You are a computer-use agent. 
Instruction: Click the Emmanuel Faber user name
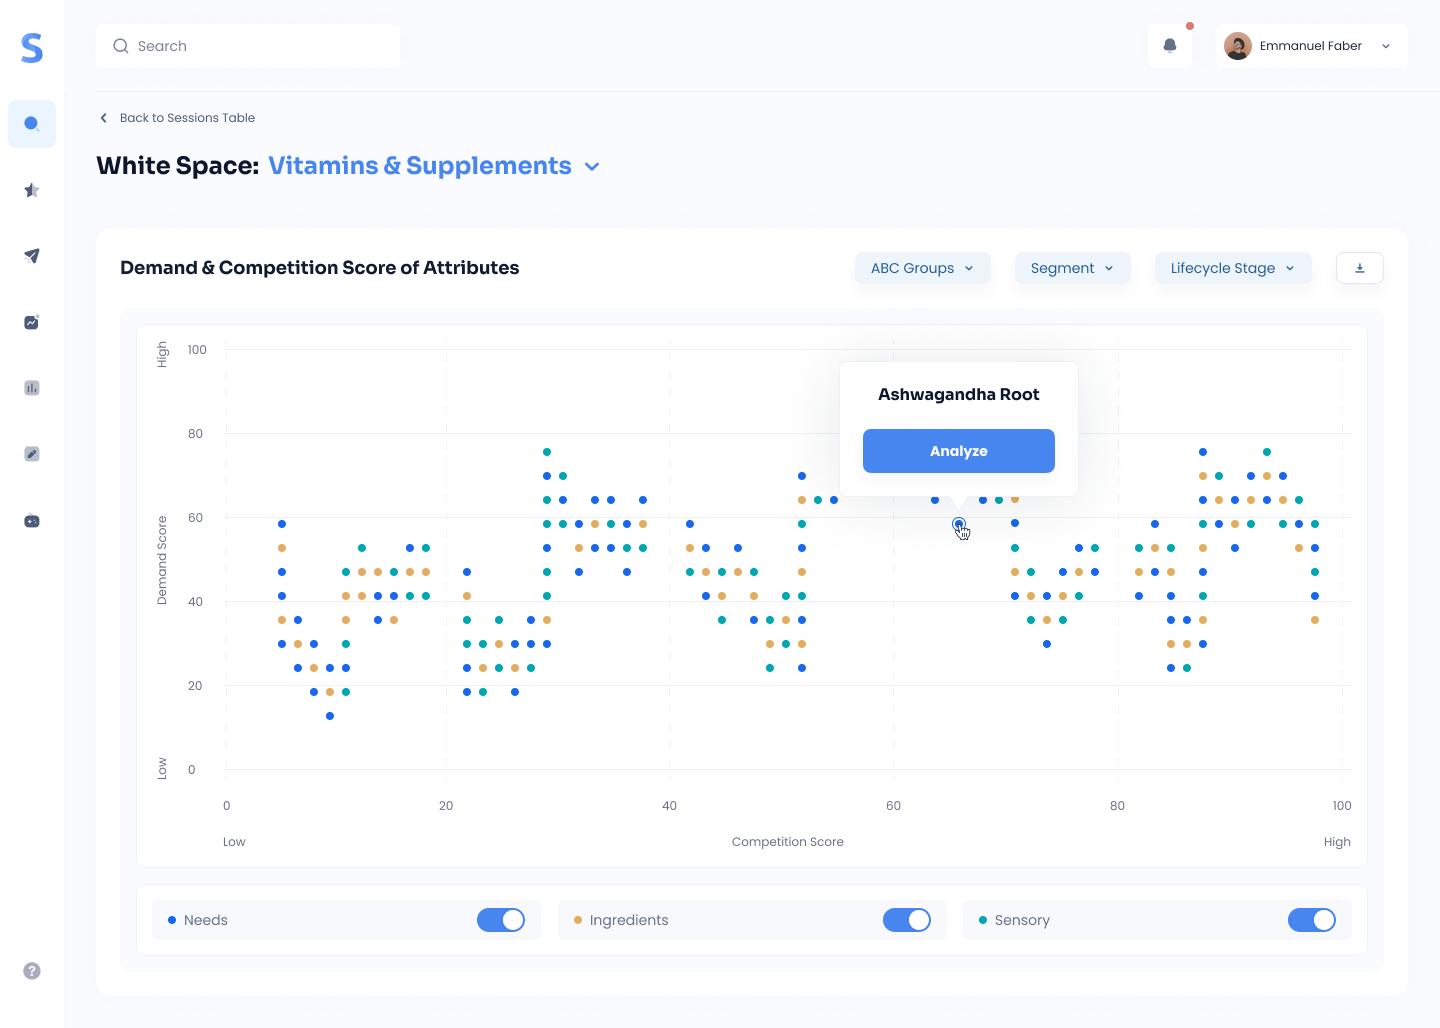(1311, 46)
